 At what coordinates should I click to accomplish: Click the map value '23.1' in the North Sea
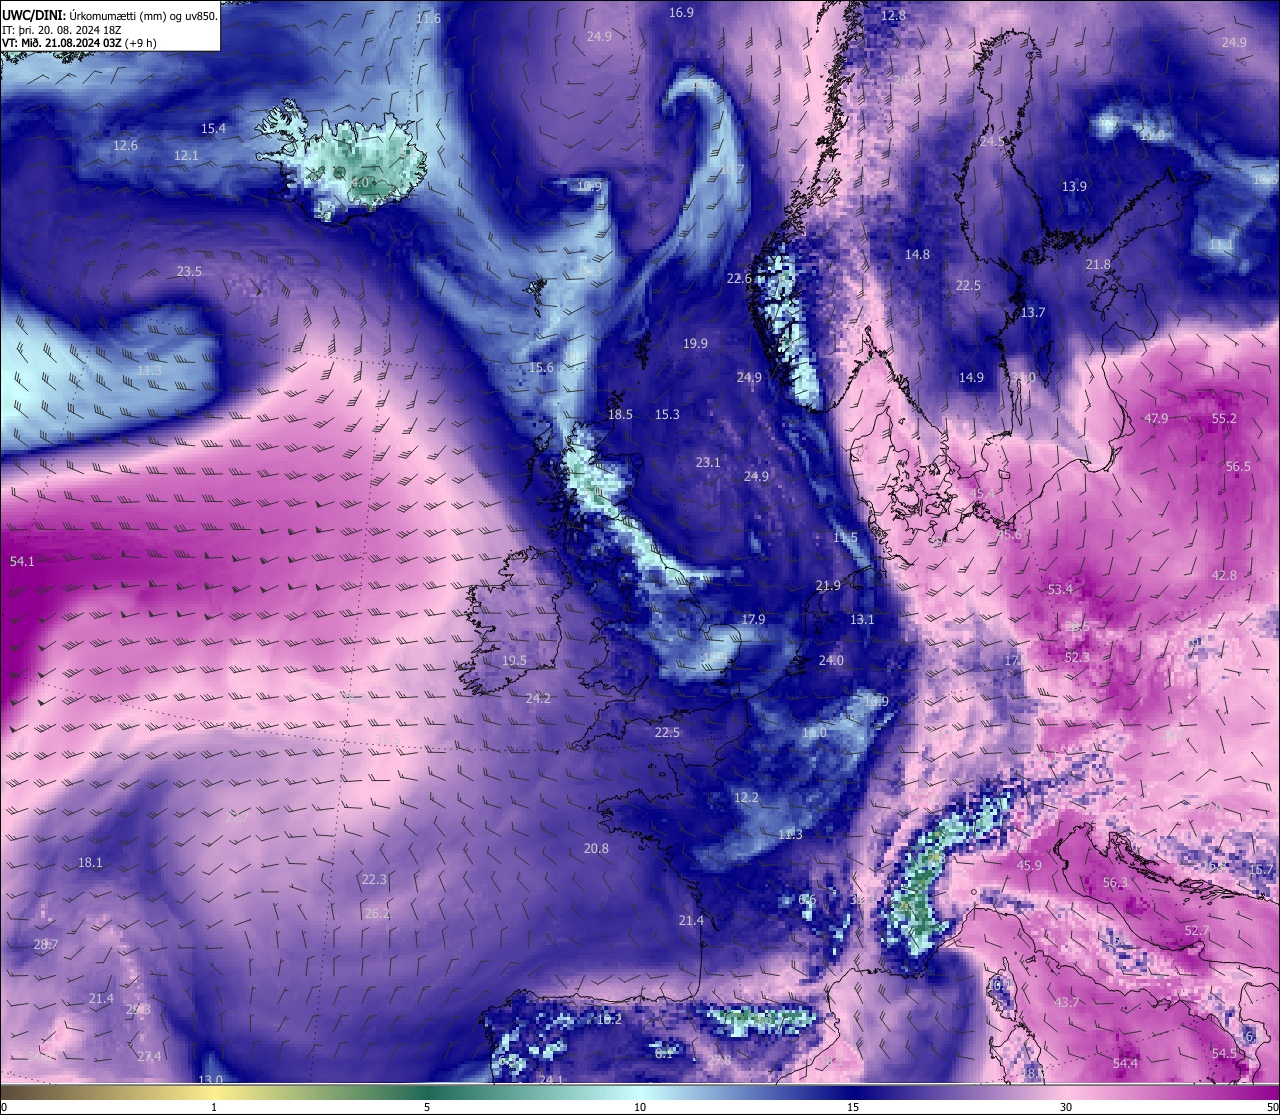coord(708,463)
